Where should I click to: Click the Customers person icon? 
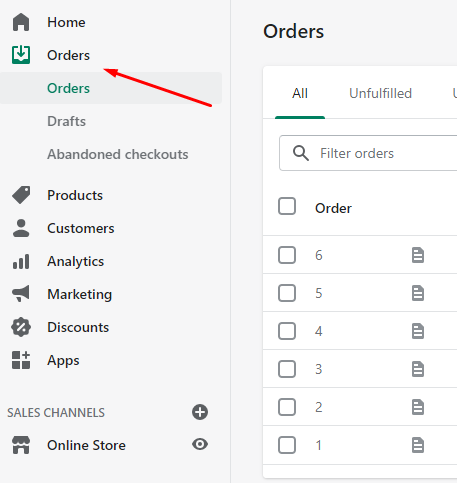(21, 228)
